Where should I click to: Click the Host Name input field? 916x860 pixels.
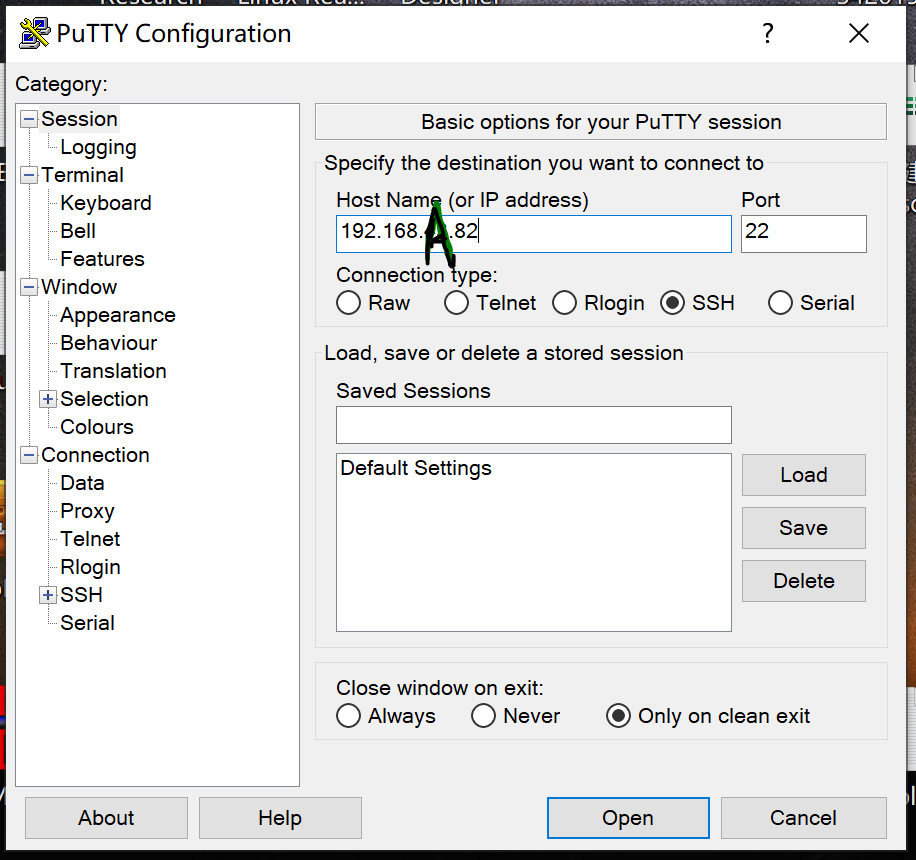[x=534, y=234]
